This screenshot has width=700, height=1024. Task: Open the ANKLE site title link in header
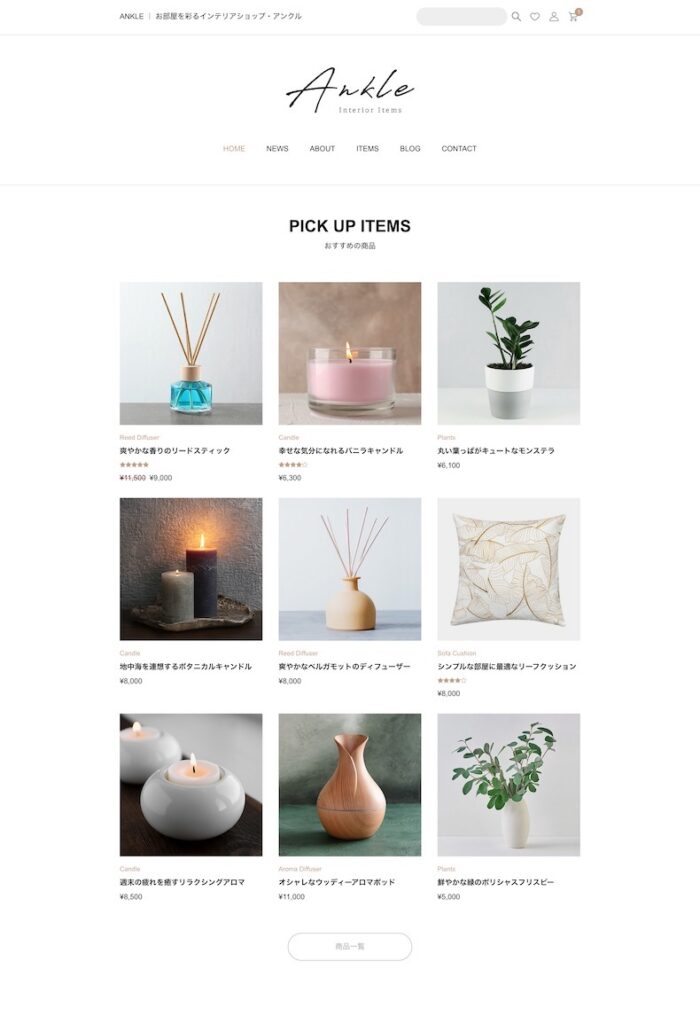click(x=131, y=16)
